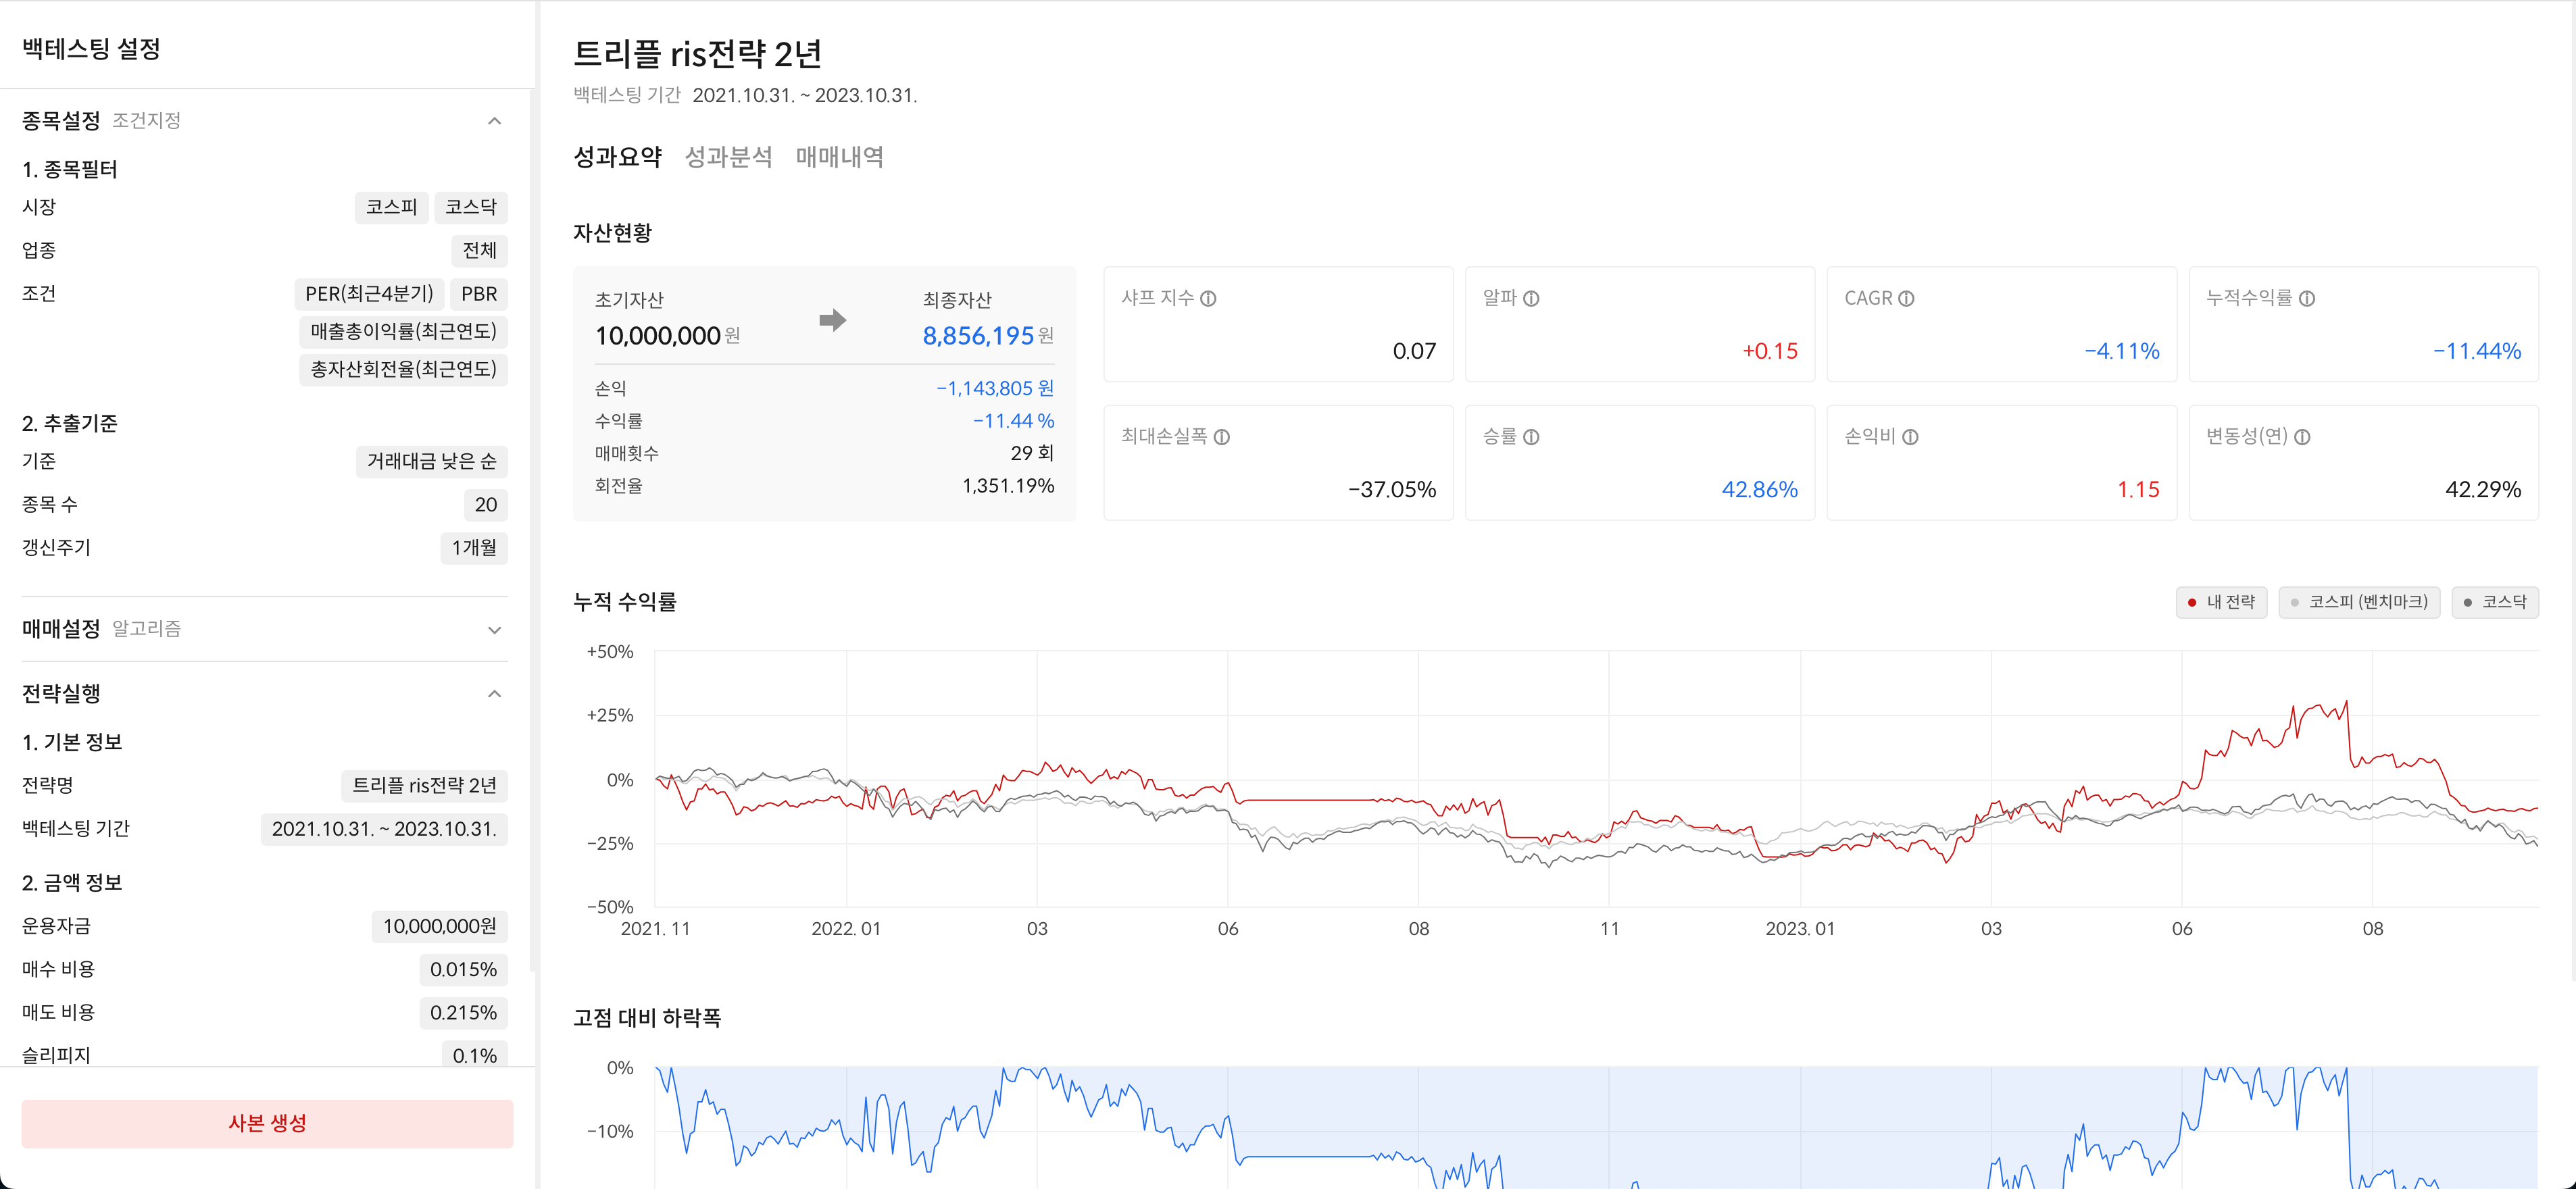Switch to the 성과분석 tab

click(x=728, y=157)
